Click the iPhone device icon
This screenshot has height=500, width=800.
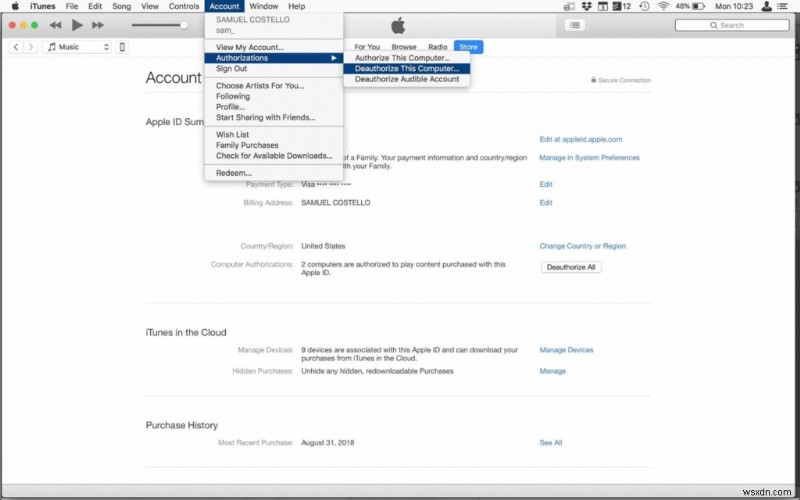[x=122, y=47]
